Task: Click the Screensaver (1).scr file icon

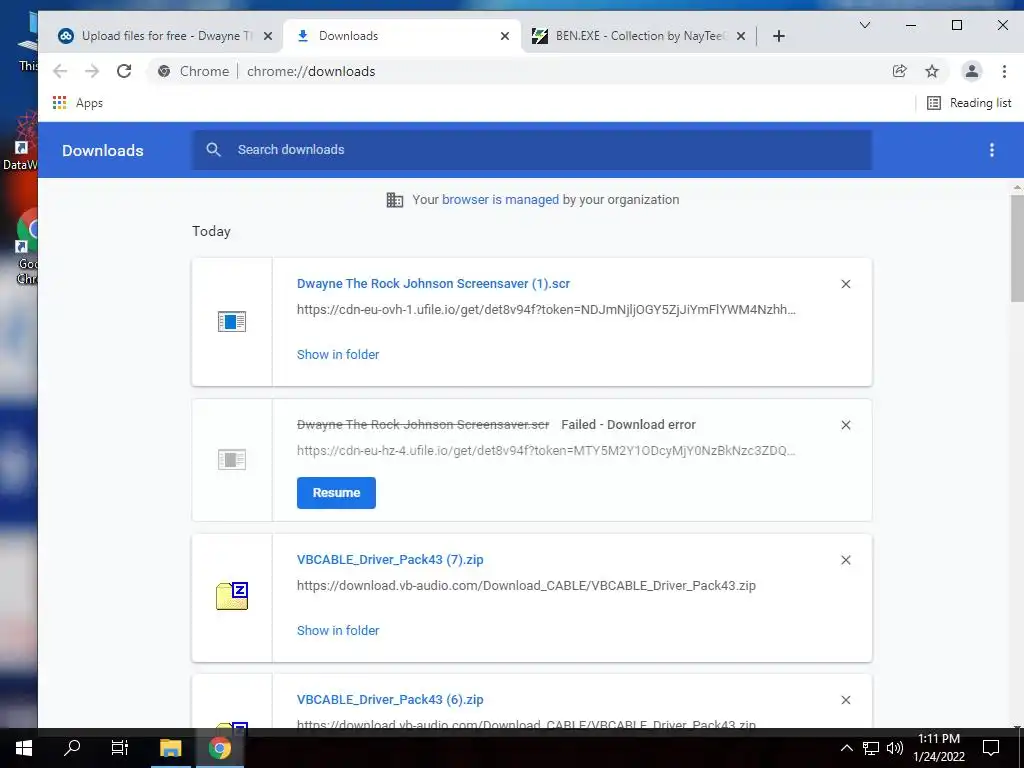Action: (232, 321)
